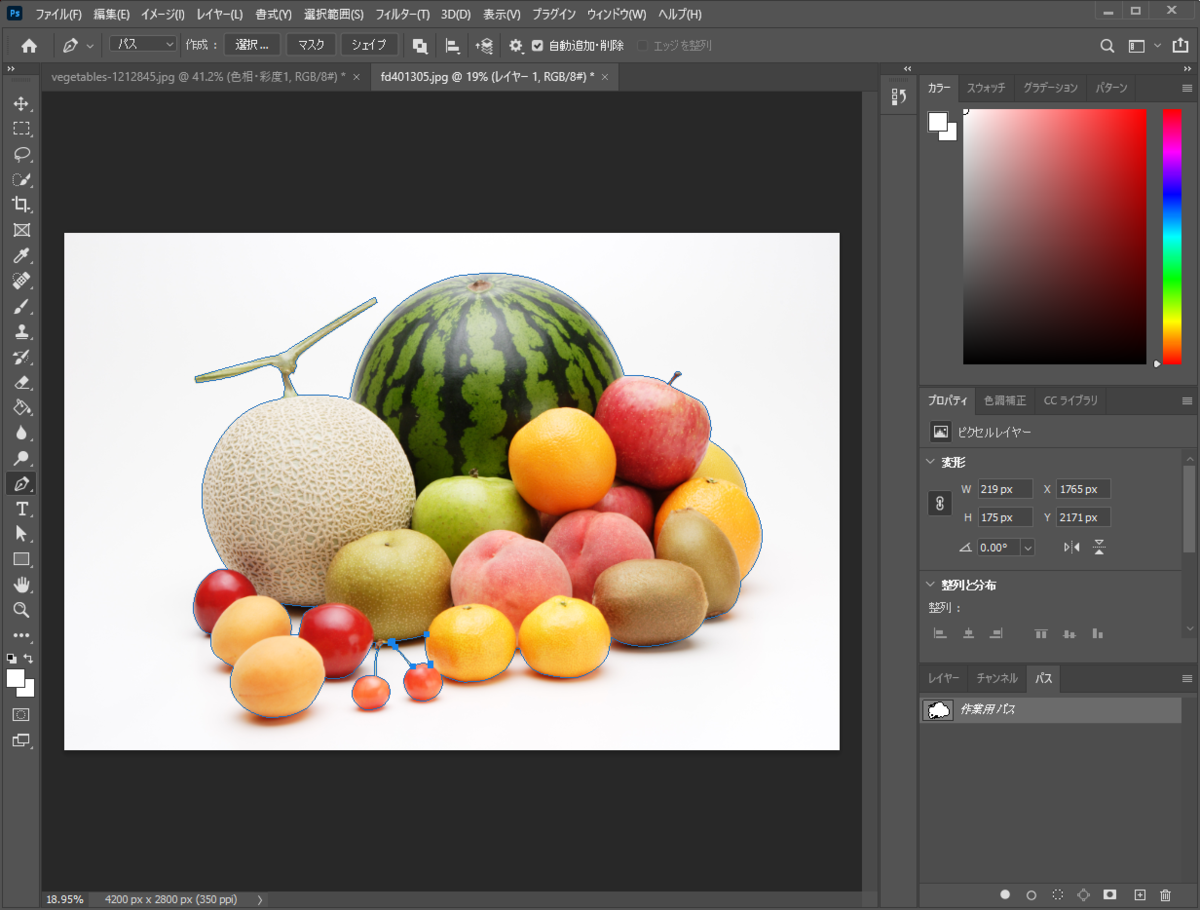The height and width of the screenshot is (910, 1200).
Task: Select the Crop tool
Action: [22, 204]
